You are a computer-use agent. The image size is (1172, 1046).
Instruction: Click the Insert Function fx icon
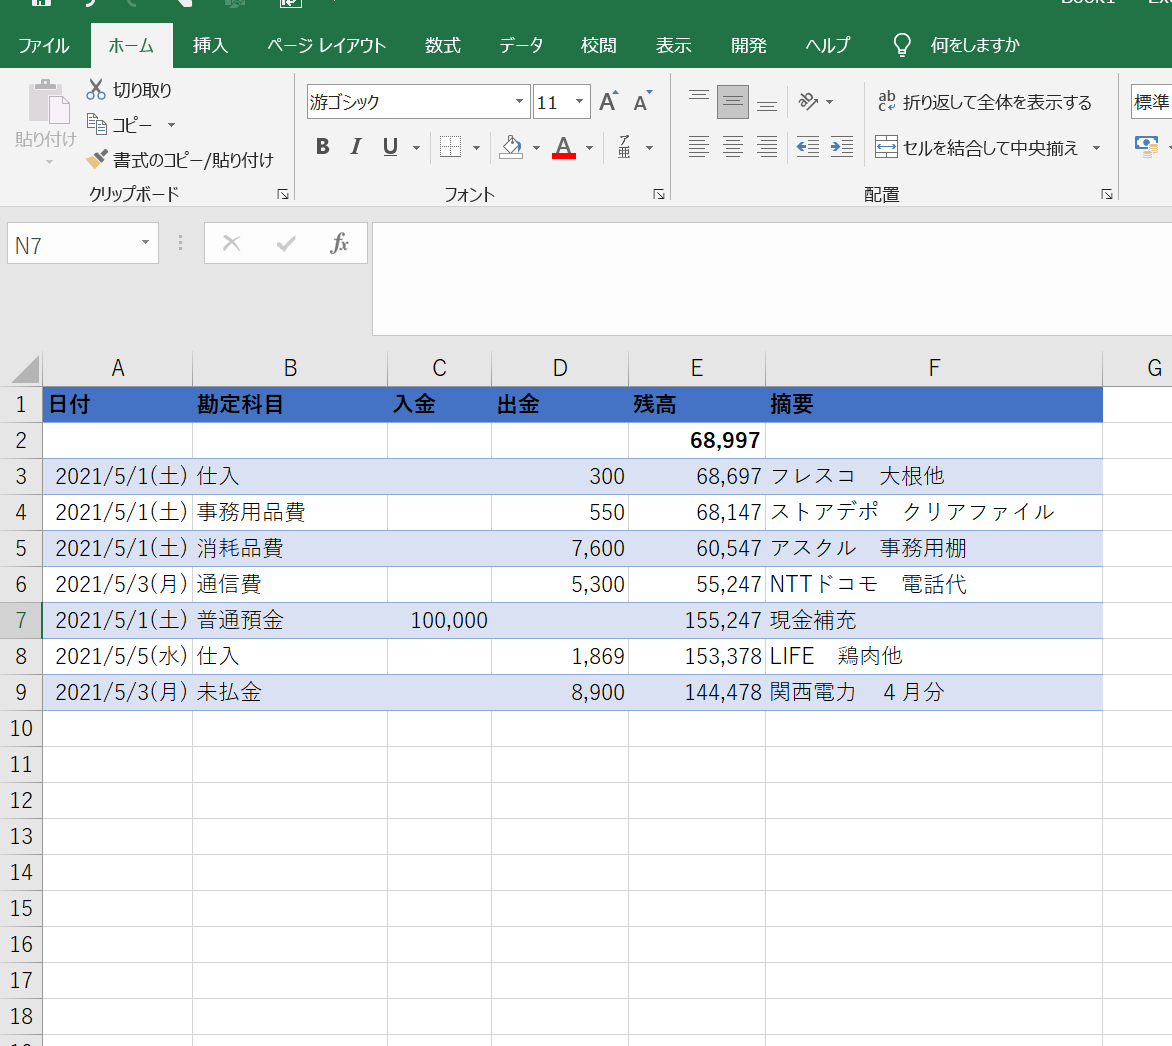point(339,243)
